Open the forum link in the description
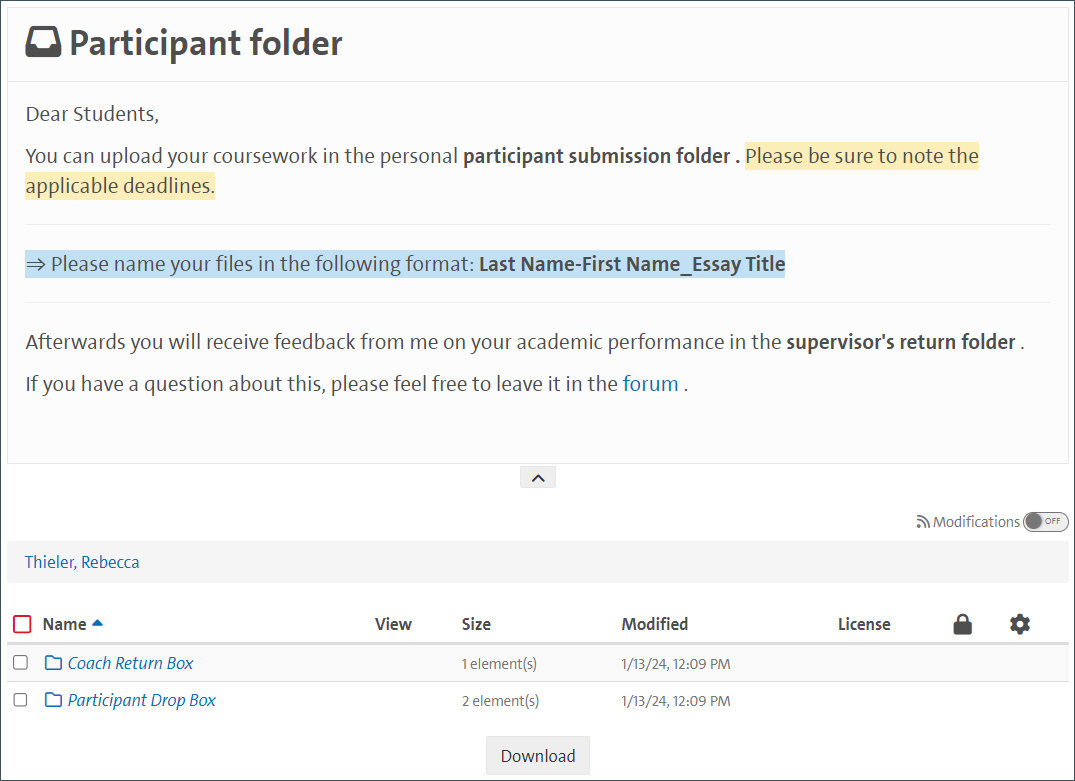The image size is (1075, 781). click(x=650, y=384)
